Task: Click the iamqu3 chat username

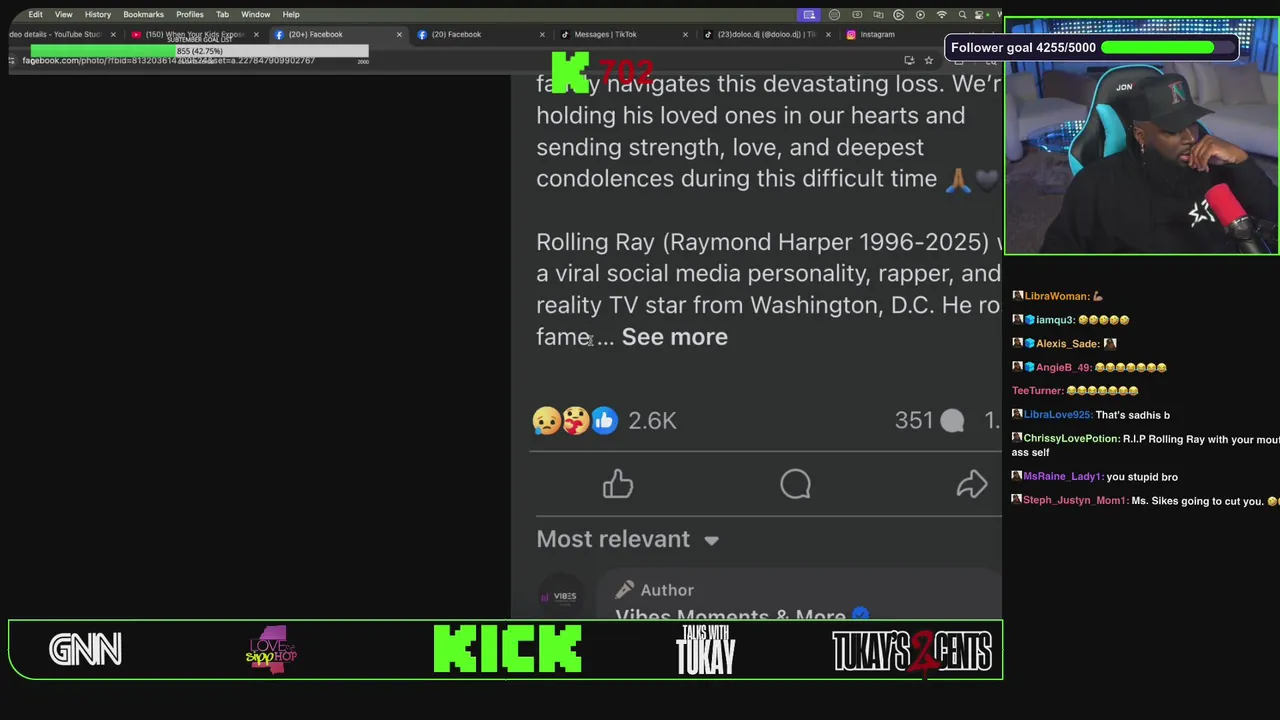Action: (1054, 320)
